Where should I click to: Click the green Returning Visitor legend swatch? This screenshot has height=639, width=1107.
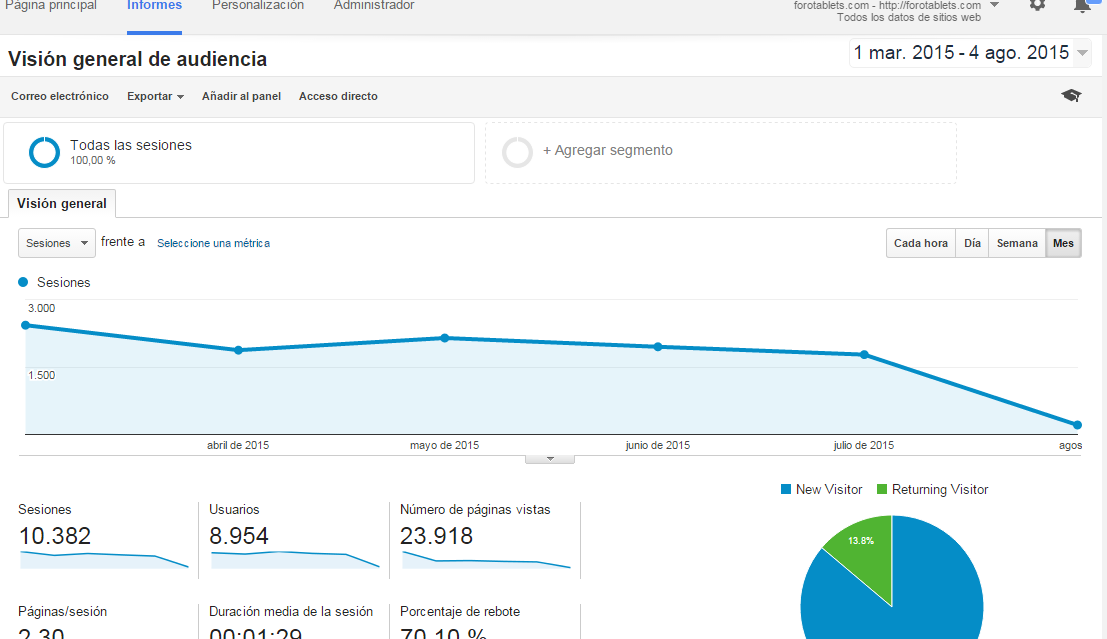[x=882, y=489]
